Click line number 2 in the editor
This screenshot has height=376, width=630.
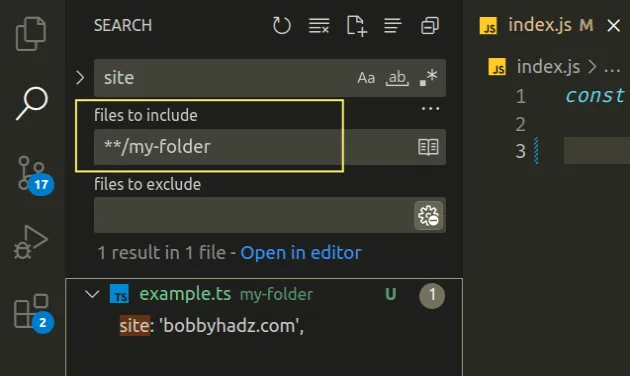pyautogui.click(x=521, y=124)
